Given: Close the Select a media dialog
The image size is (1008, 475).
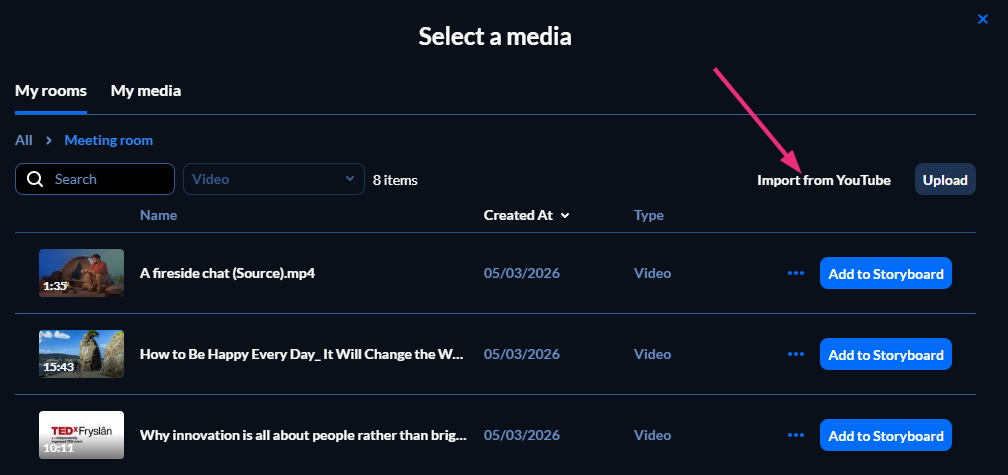Looking at the screenshot, I should [982, 18].
